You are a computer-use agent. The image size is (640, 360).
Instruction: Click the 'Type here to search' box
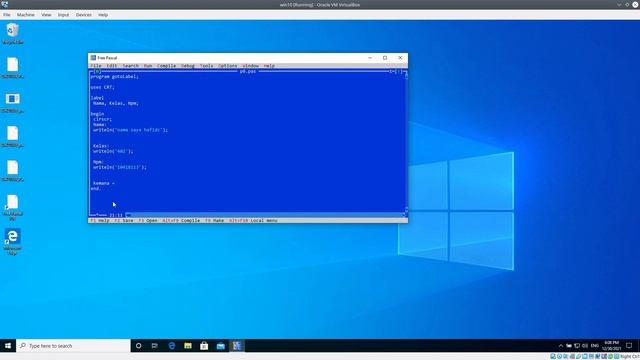tap(73, 346)
